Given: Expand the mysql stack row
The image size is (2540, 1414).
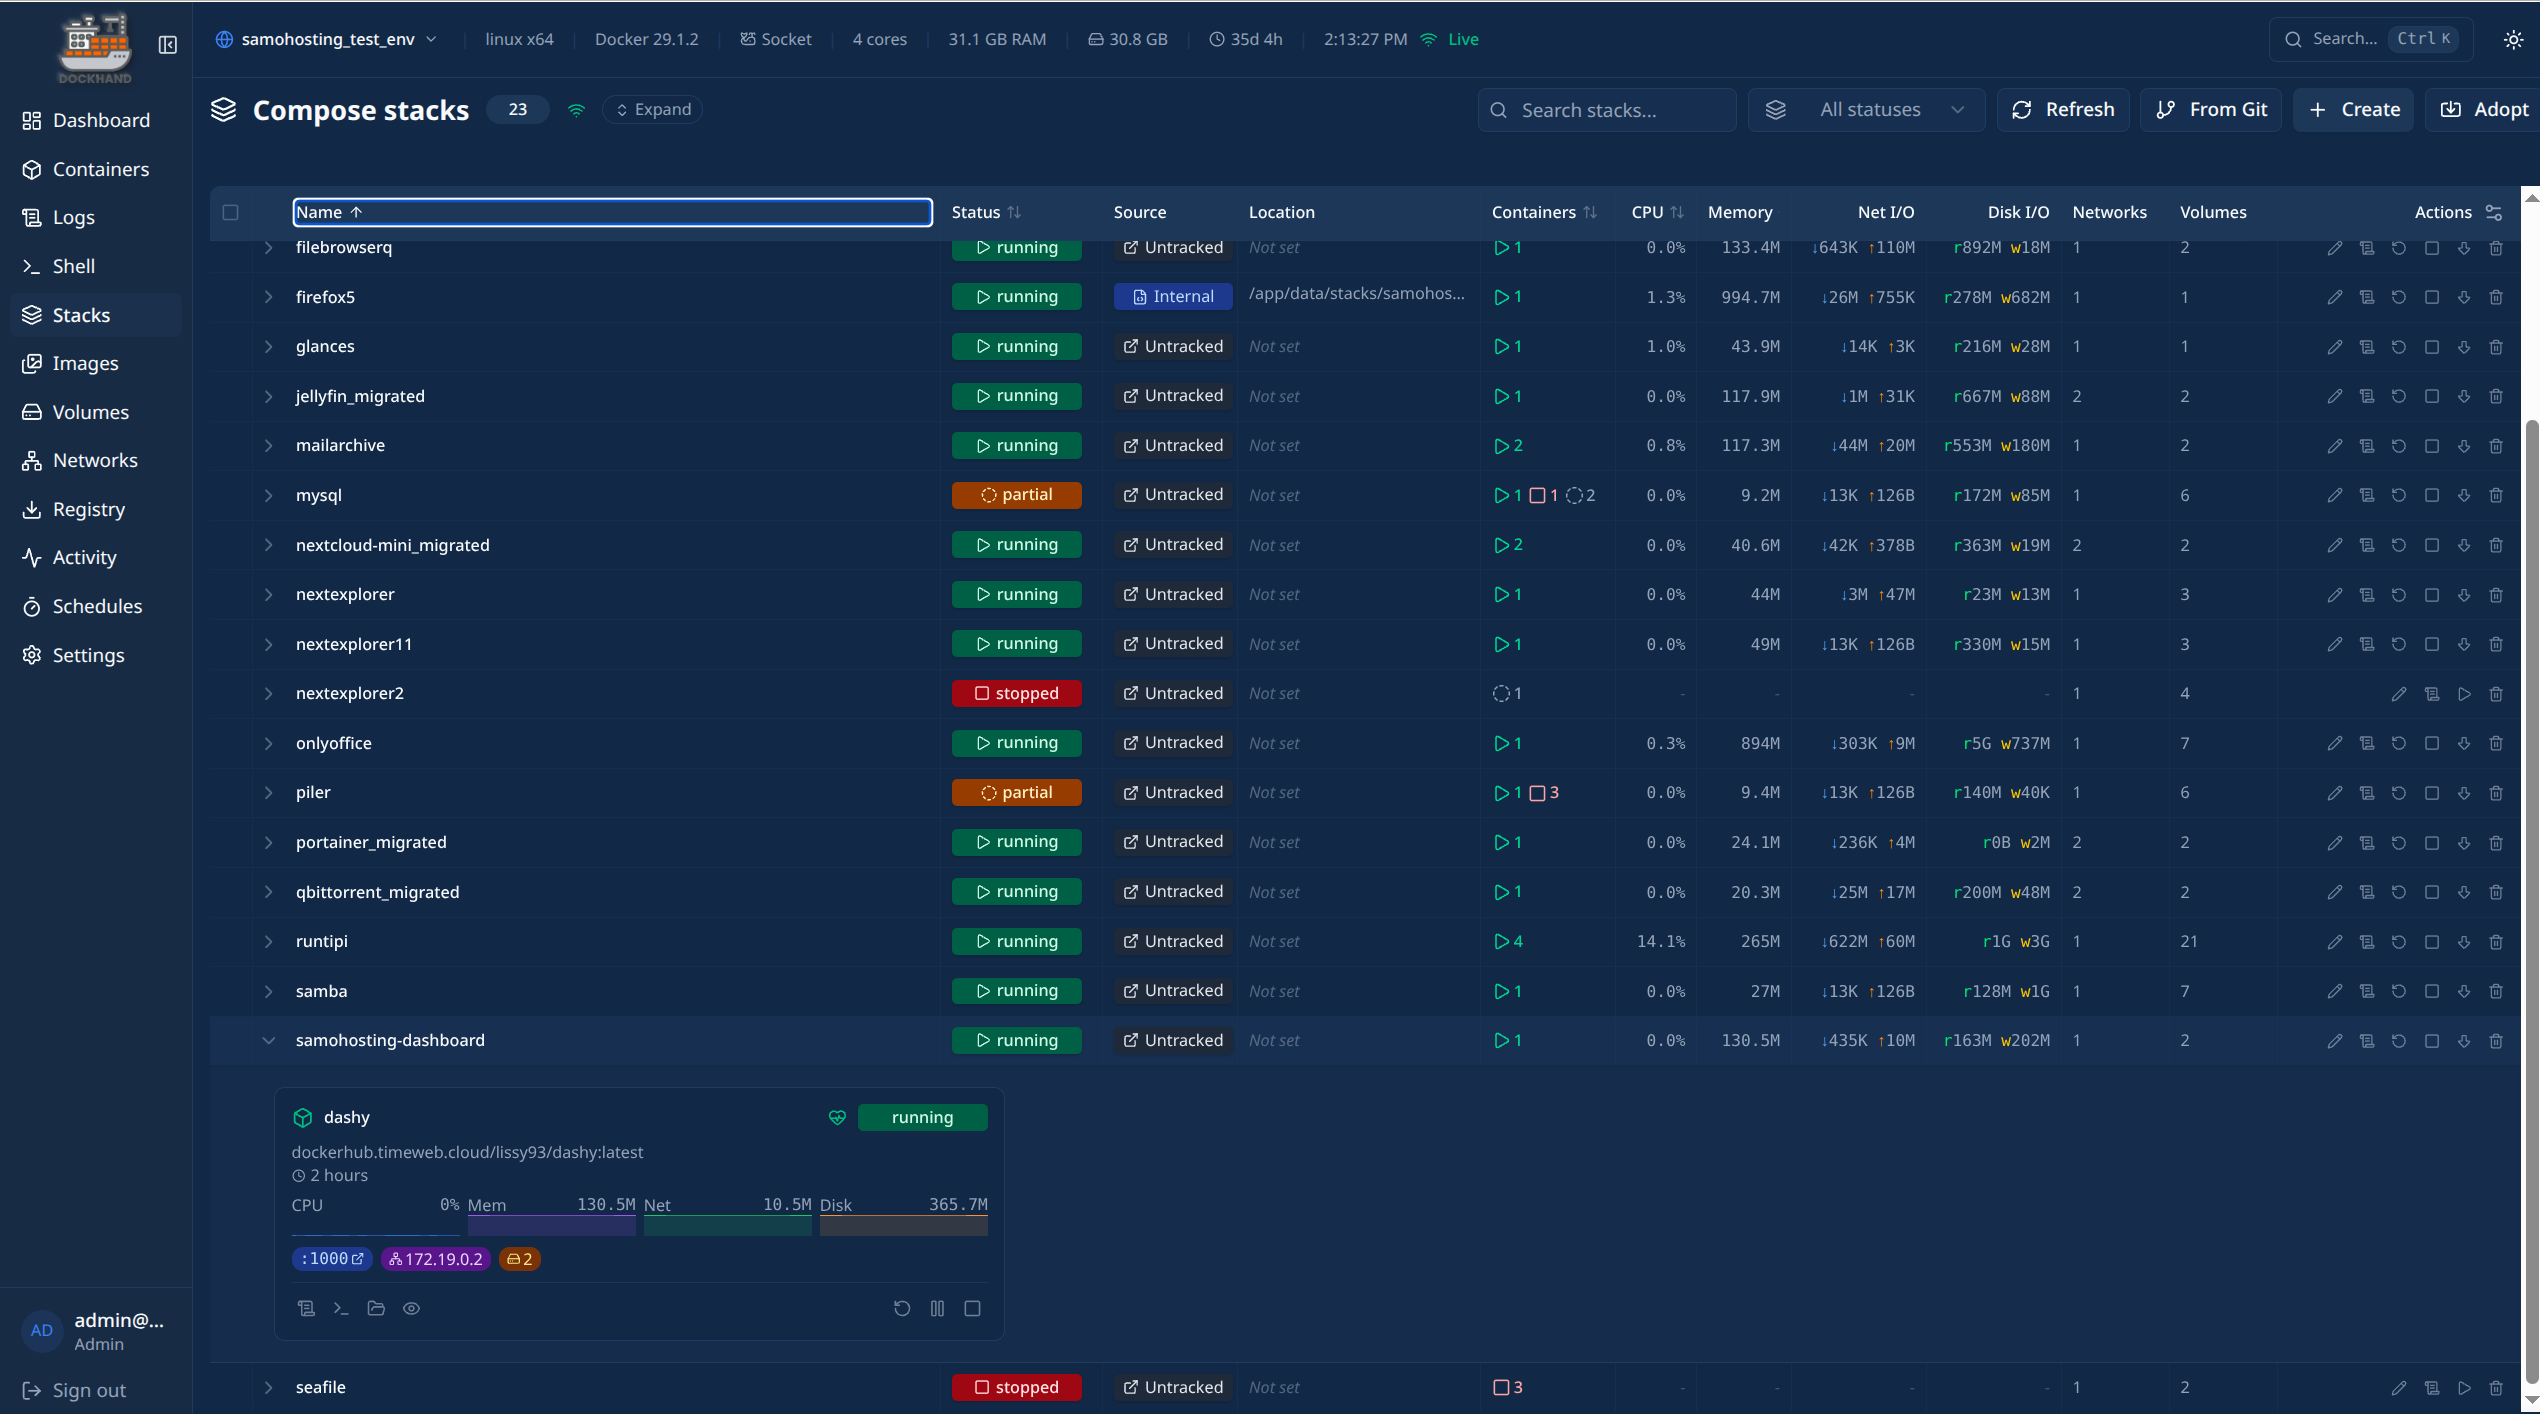Looking at the screenshot, I should (268, 496).
